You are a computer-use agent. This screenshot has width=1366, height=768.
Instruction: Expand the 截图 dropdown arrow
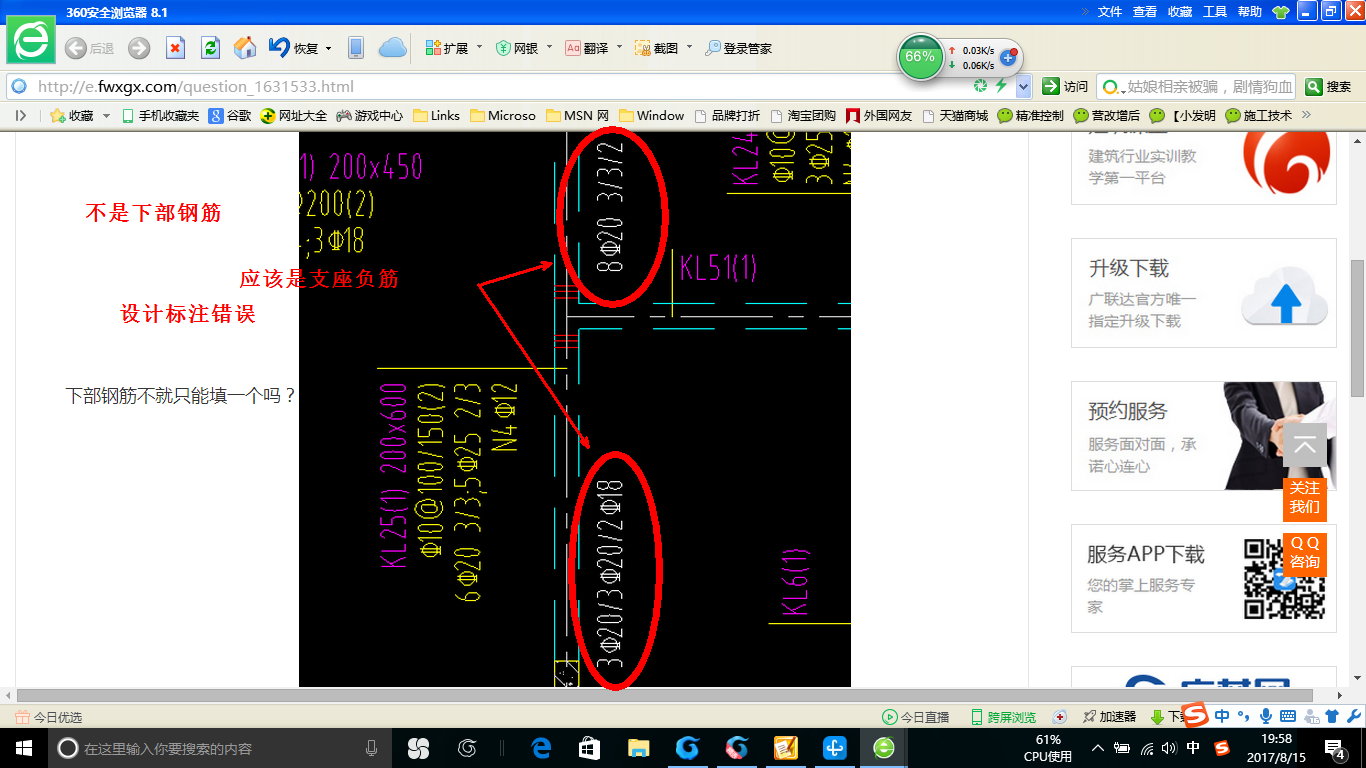pos(689,47)
